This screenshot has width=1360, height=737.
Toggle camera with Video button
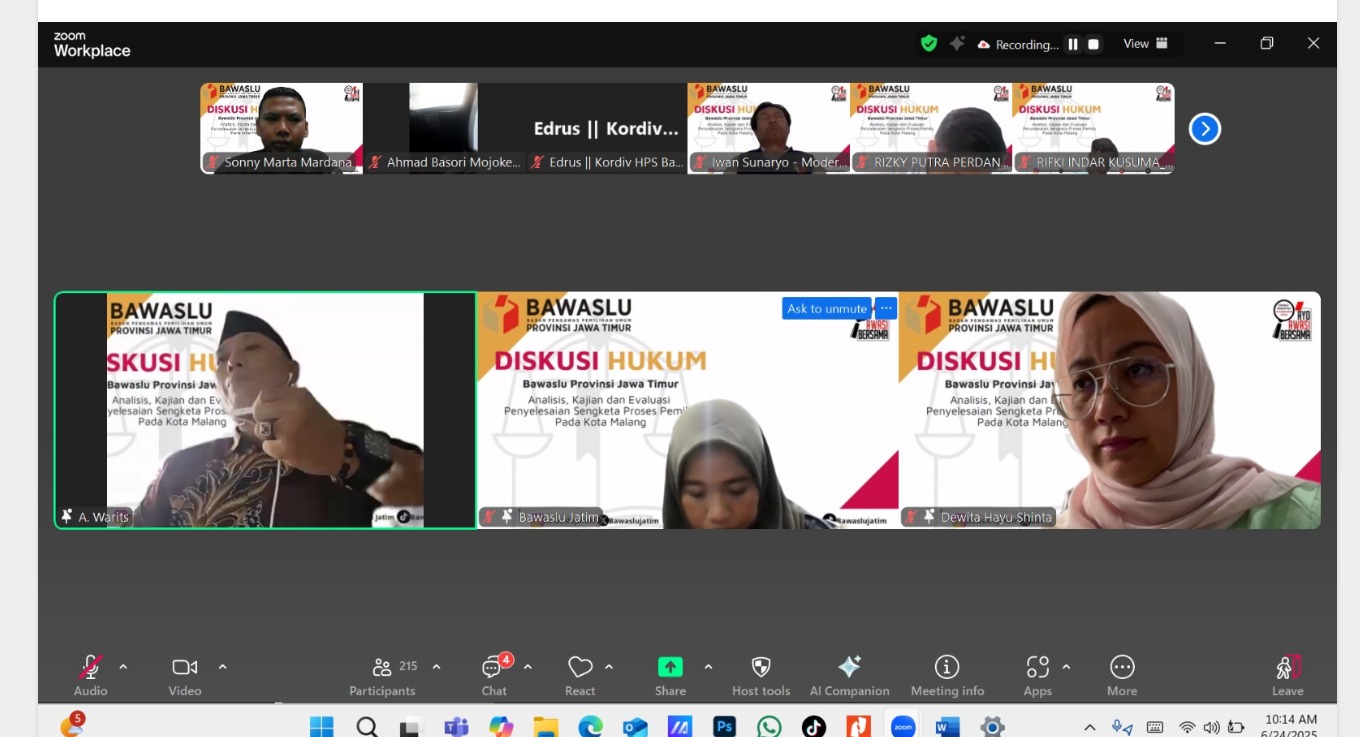point(184,675)
